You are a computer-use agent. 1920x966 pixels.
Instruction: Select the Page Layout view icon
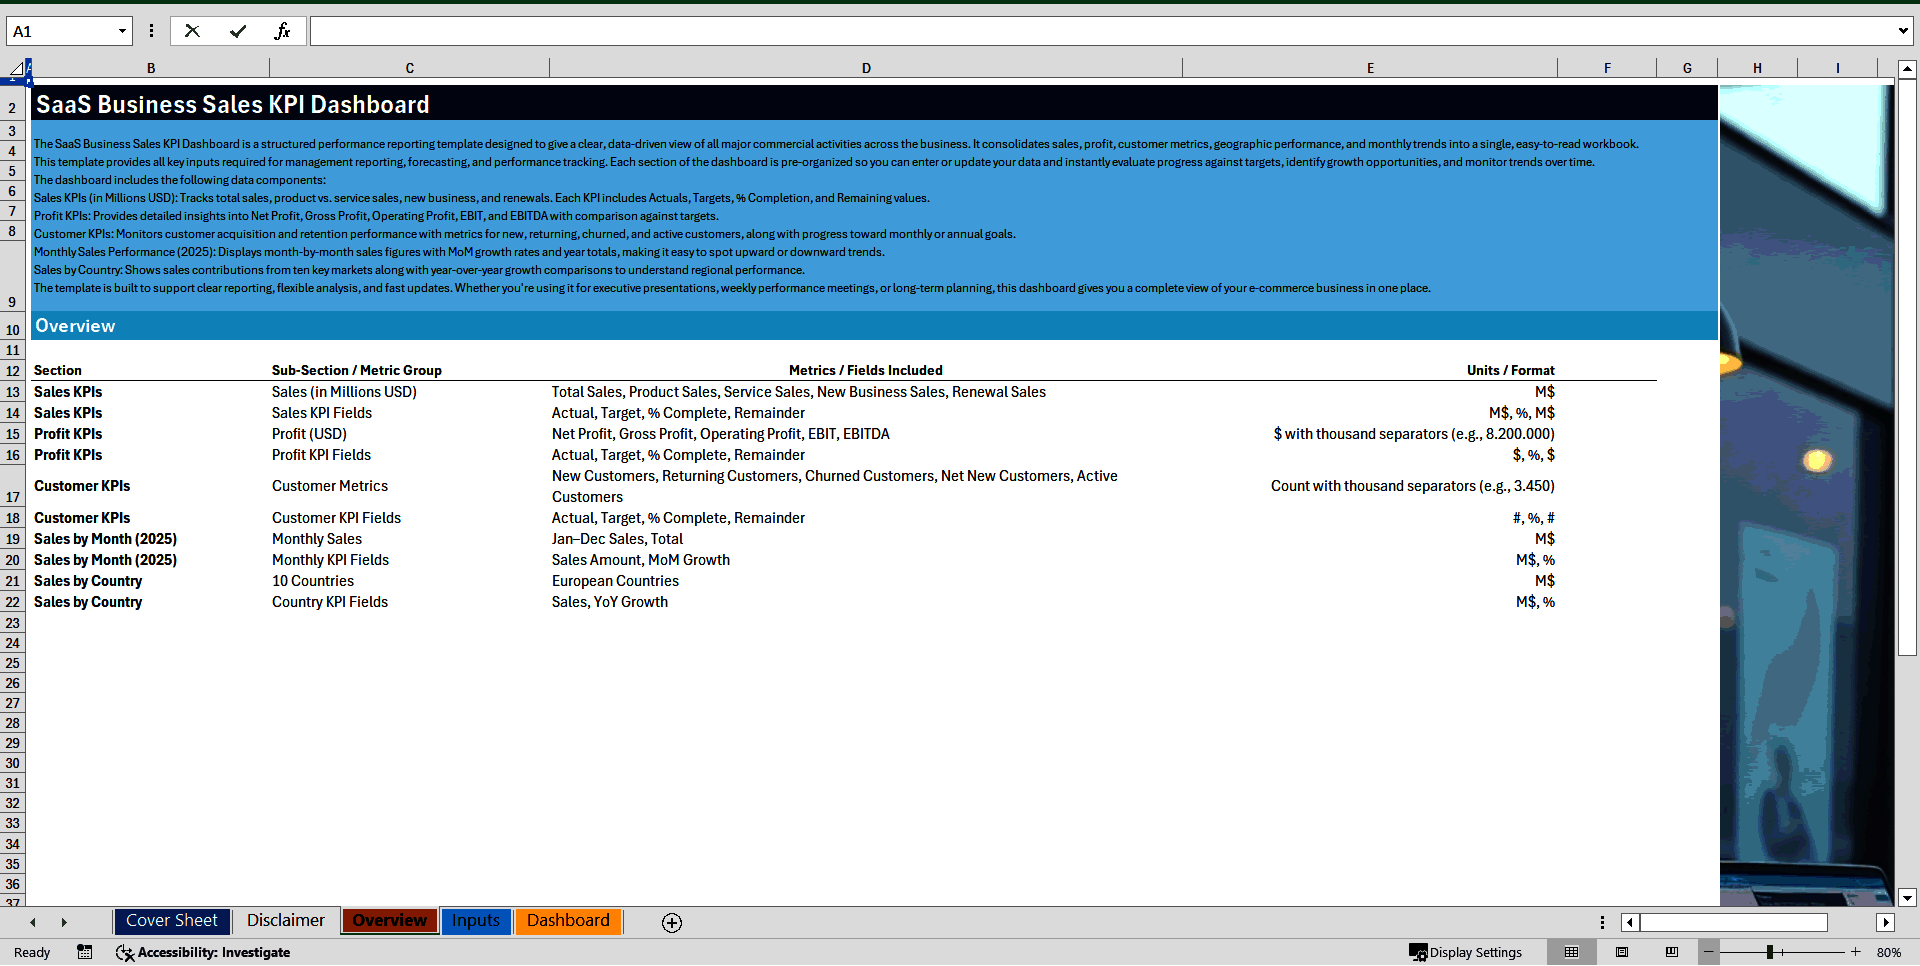pos(1622,952)
